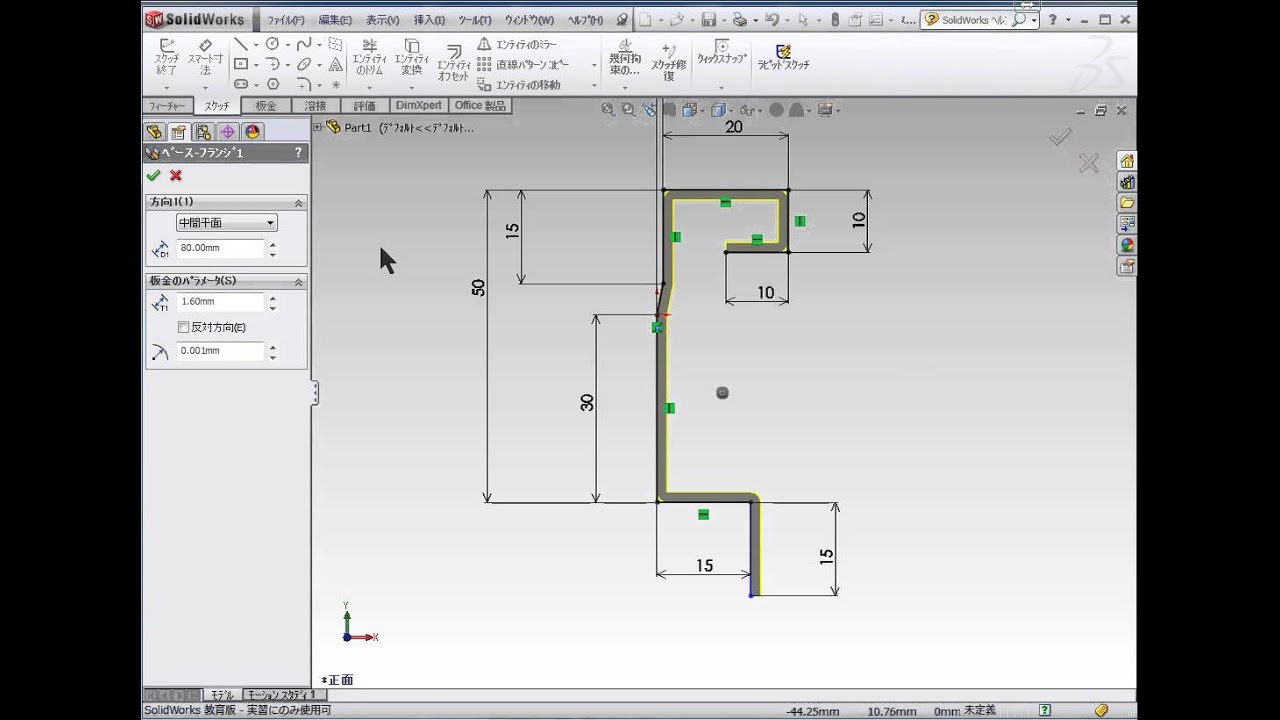Click the Undo icon in top toolbar
Viewport: 1280px width, 720px height.
[771, 20]
